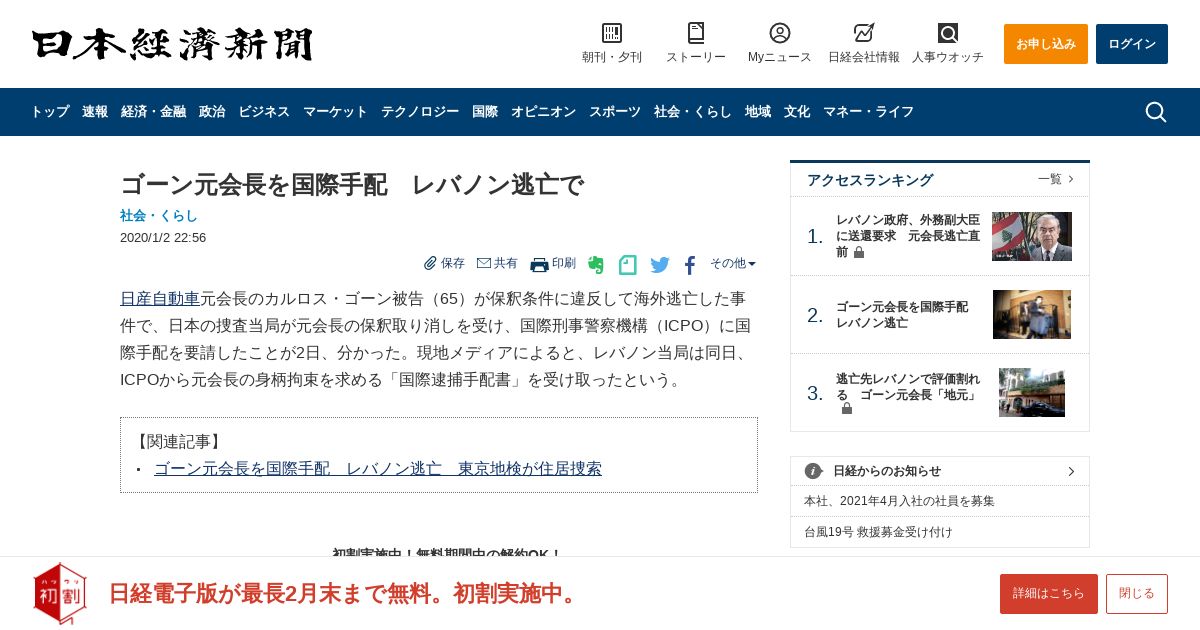Follow the 日産自動車 link
The height and width of the screenshot is (630, 1200).
[x=160, y=298]
